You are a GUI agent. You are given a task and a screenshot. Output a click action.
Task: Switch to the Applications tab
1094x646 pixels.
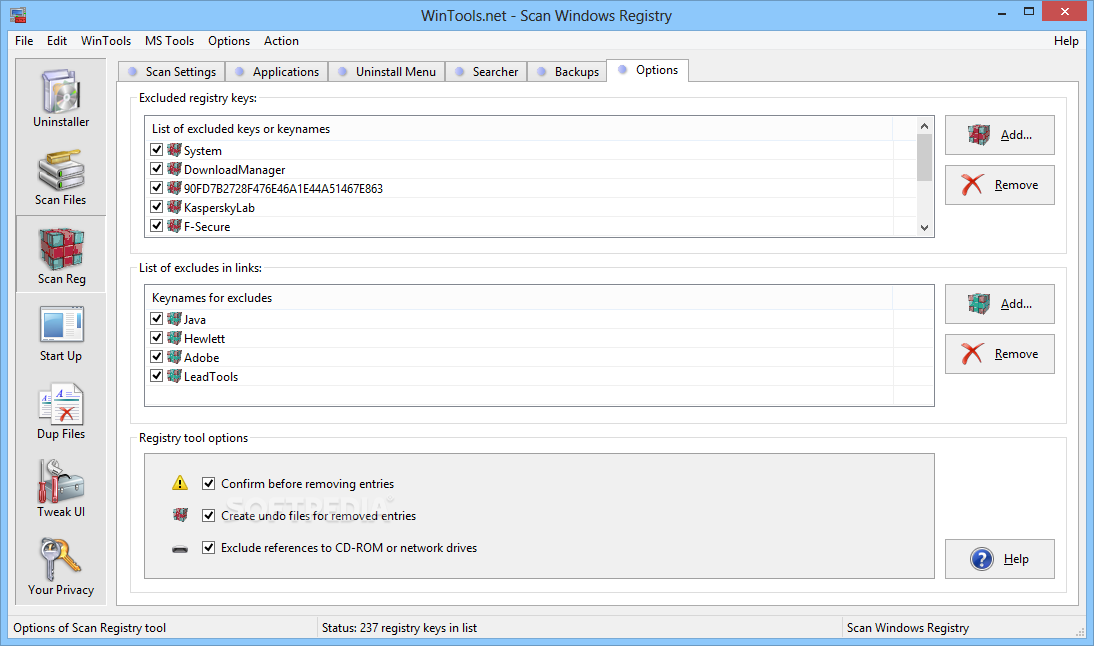[277, 72]
